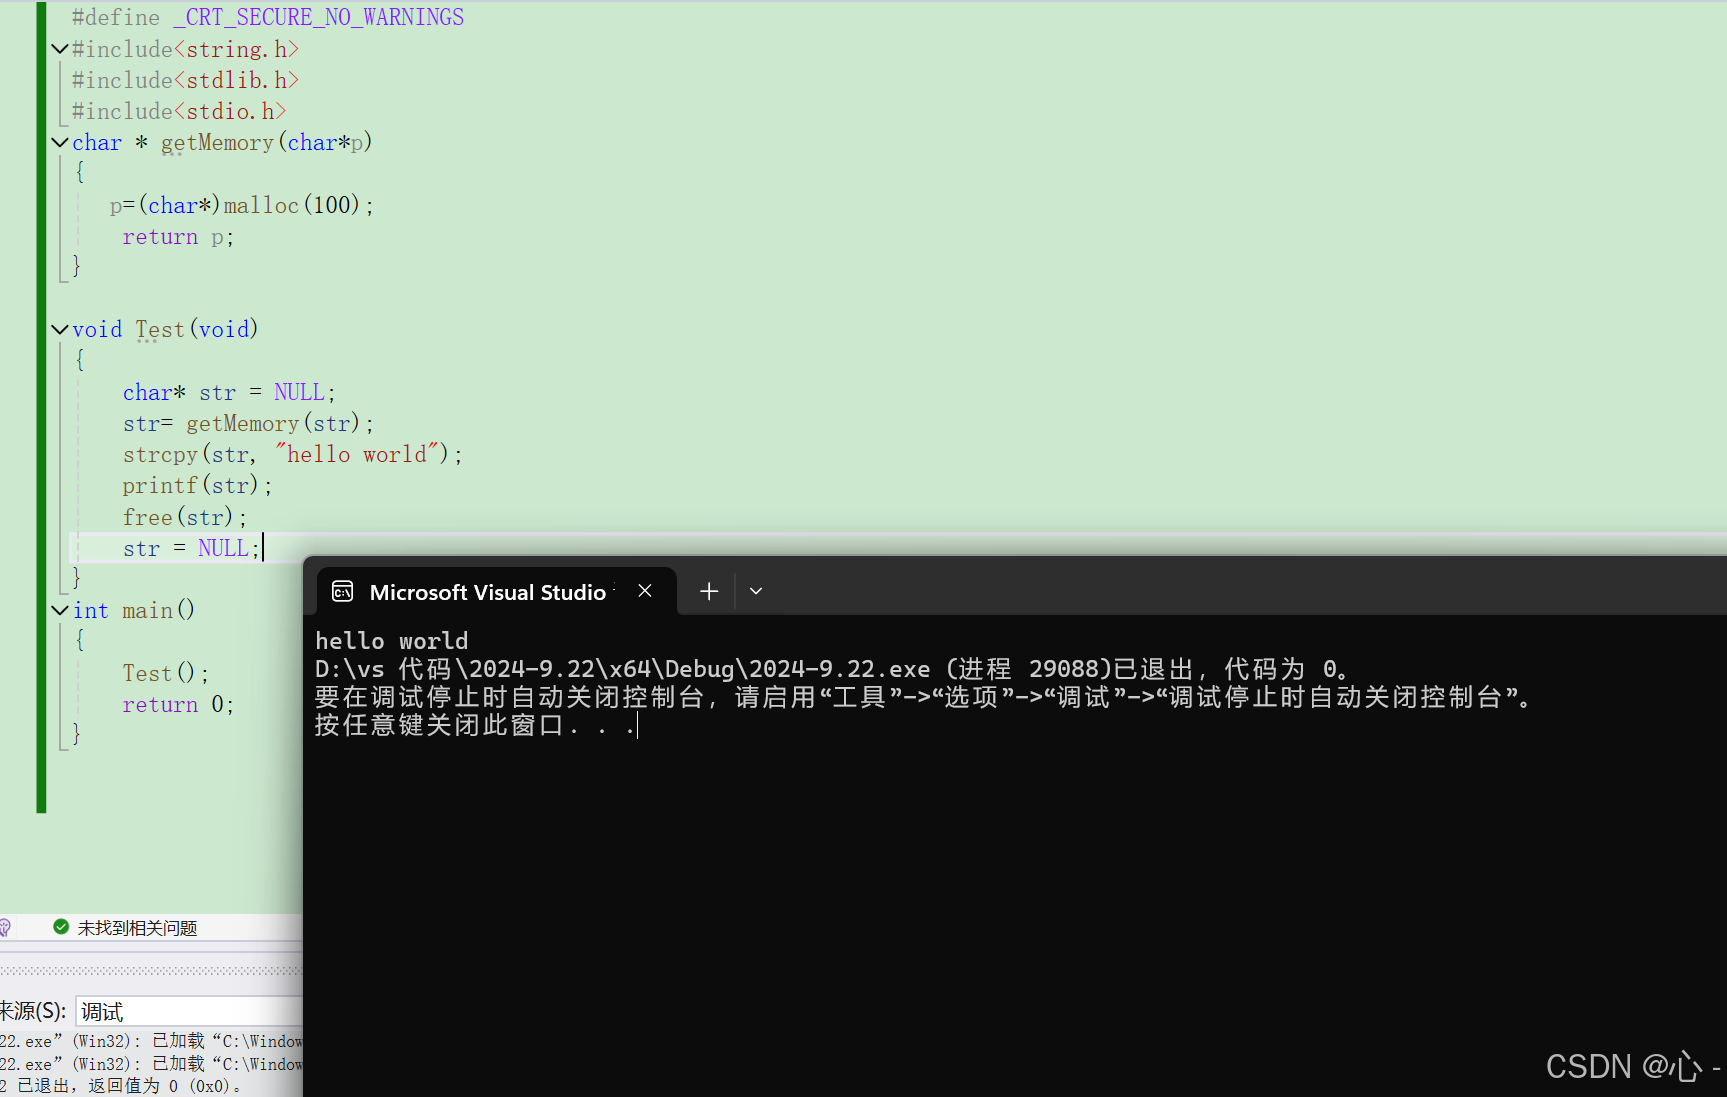Screen dimensions: 1727x1097
Task: Click the '#include<stdio.h>' line
Action: pos(179,111)
